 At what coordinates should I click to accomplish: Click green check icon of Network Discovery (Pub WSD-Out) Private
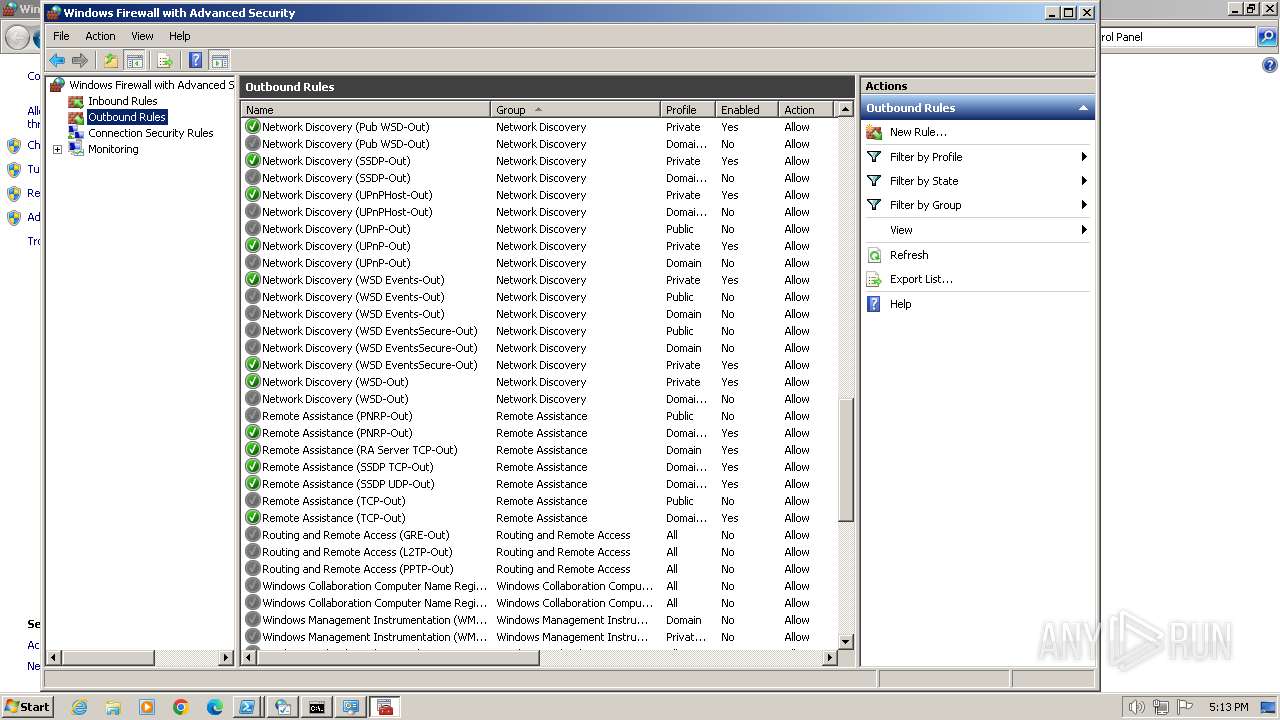coord(253,127)
